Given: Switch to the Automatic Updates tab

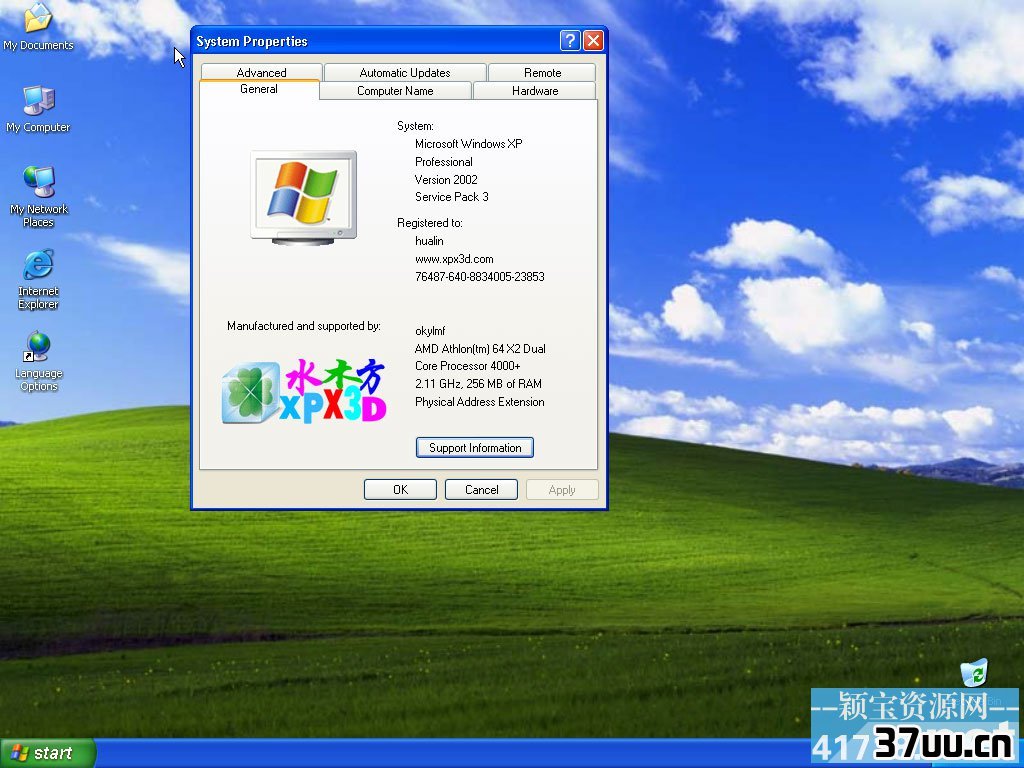Looking at the screenshot, I should click(x=405, y=72).
